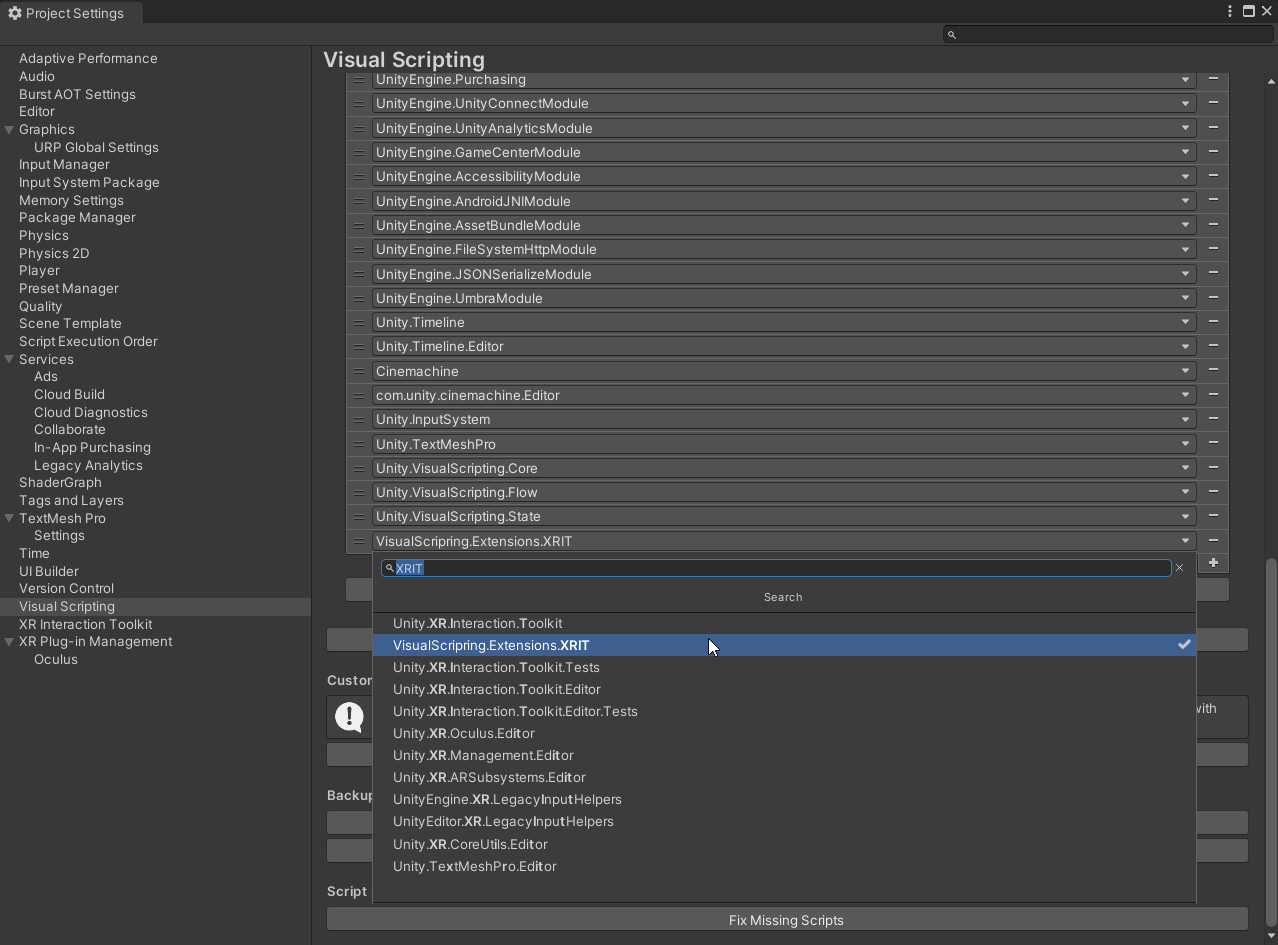Remove the UnityEngine.UmbraModule entry via minus icon

click(1213, 298)
